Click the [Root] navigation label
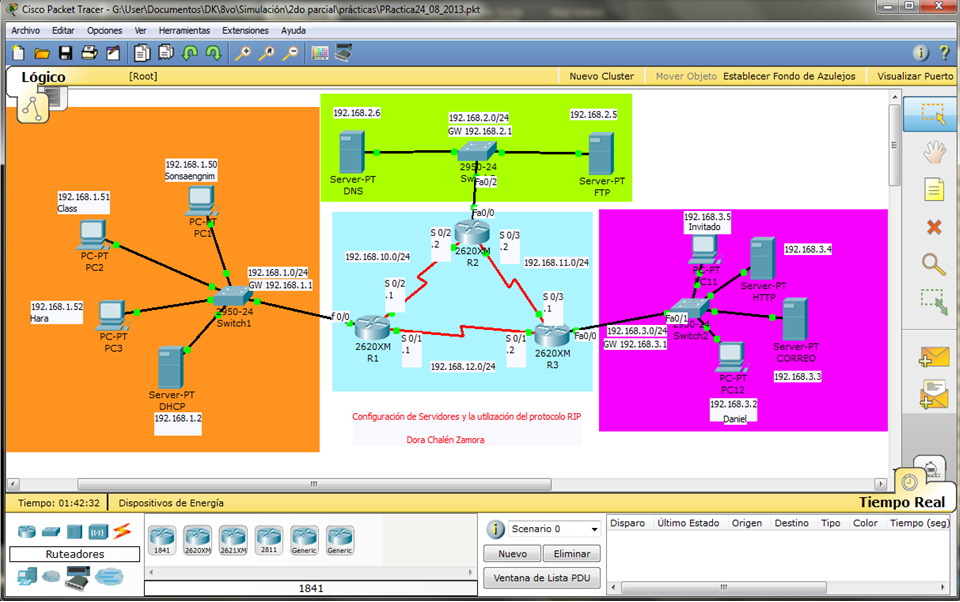This screenshot has width=960, height=602. (143, 76)
